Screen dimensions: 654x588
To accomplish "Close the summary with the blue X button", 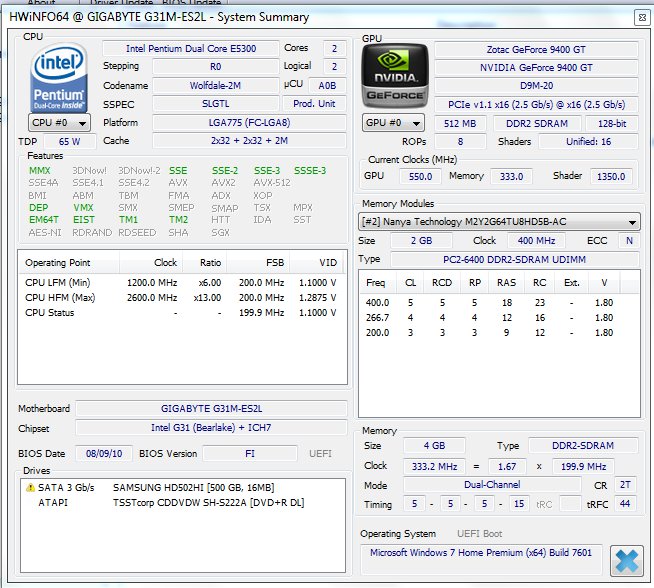I will coord(626,560).
